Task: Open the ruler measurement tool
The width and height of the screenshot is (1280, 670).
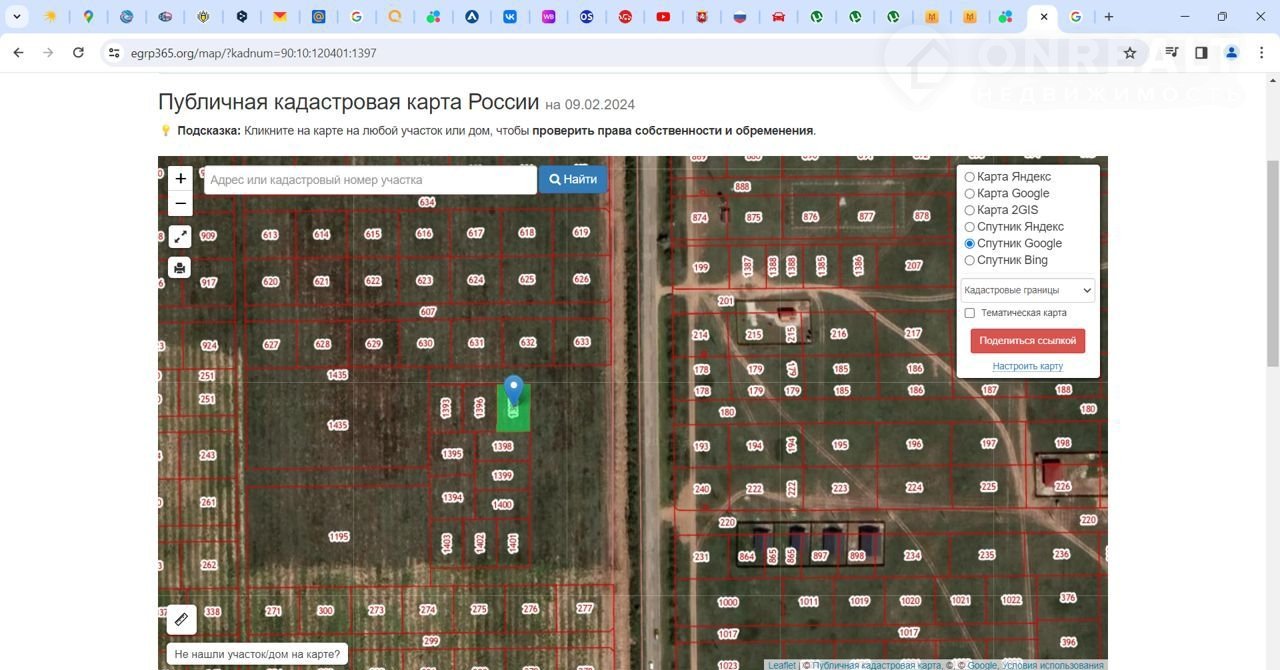Action: pos(181,620)
